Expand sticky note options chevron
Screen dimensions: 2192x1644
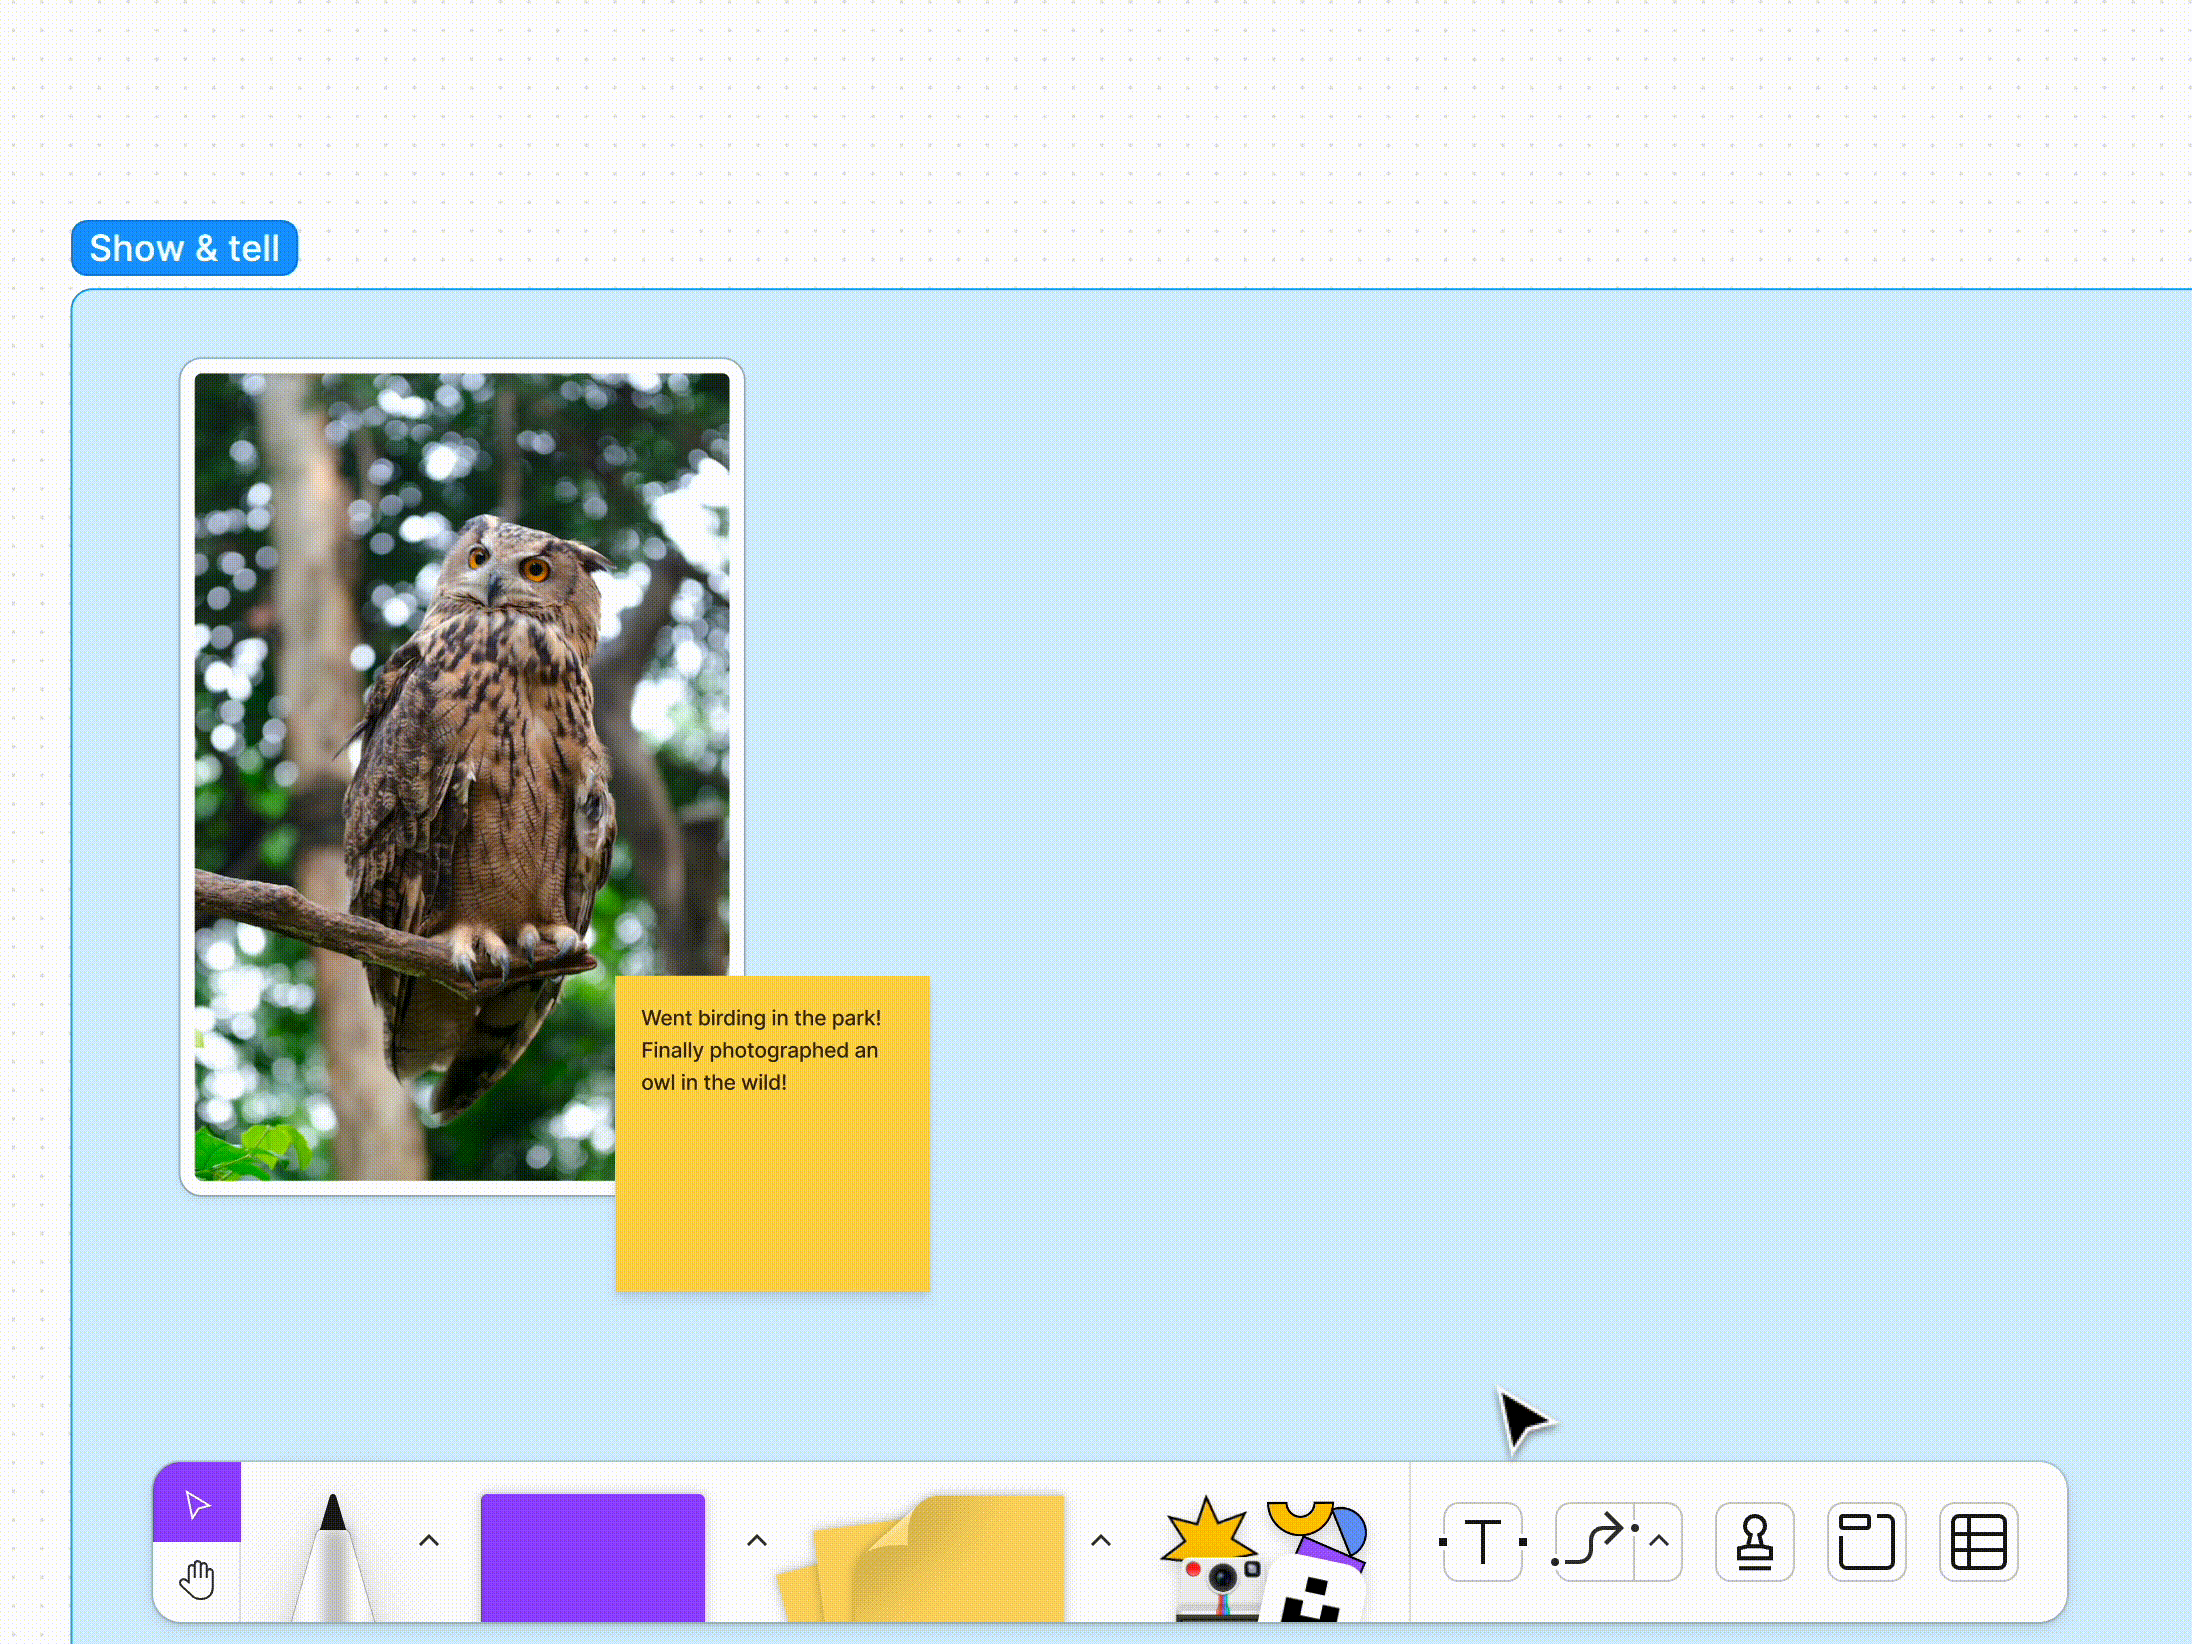click(x=1101, y=1541)
